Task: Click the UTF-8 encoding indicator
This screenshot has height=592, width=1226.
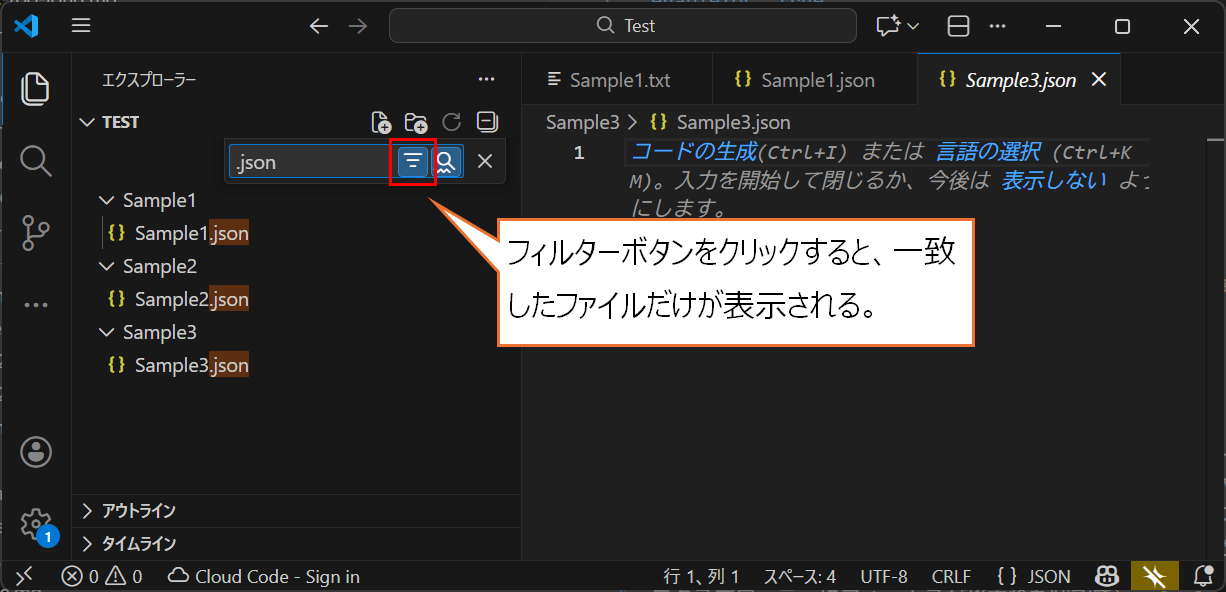Action: [884, 576]
